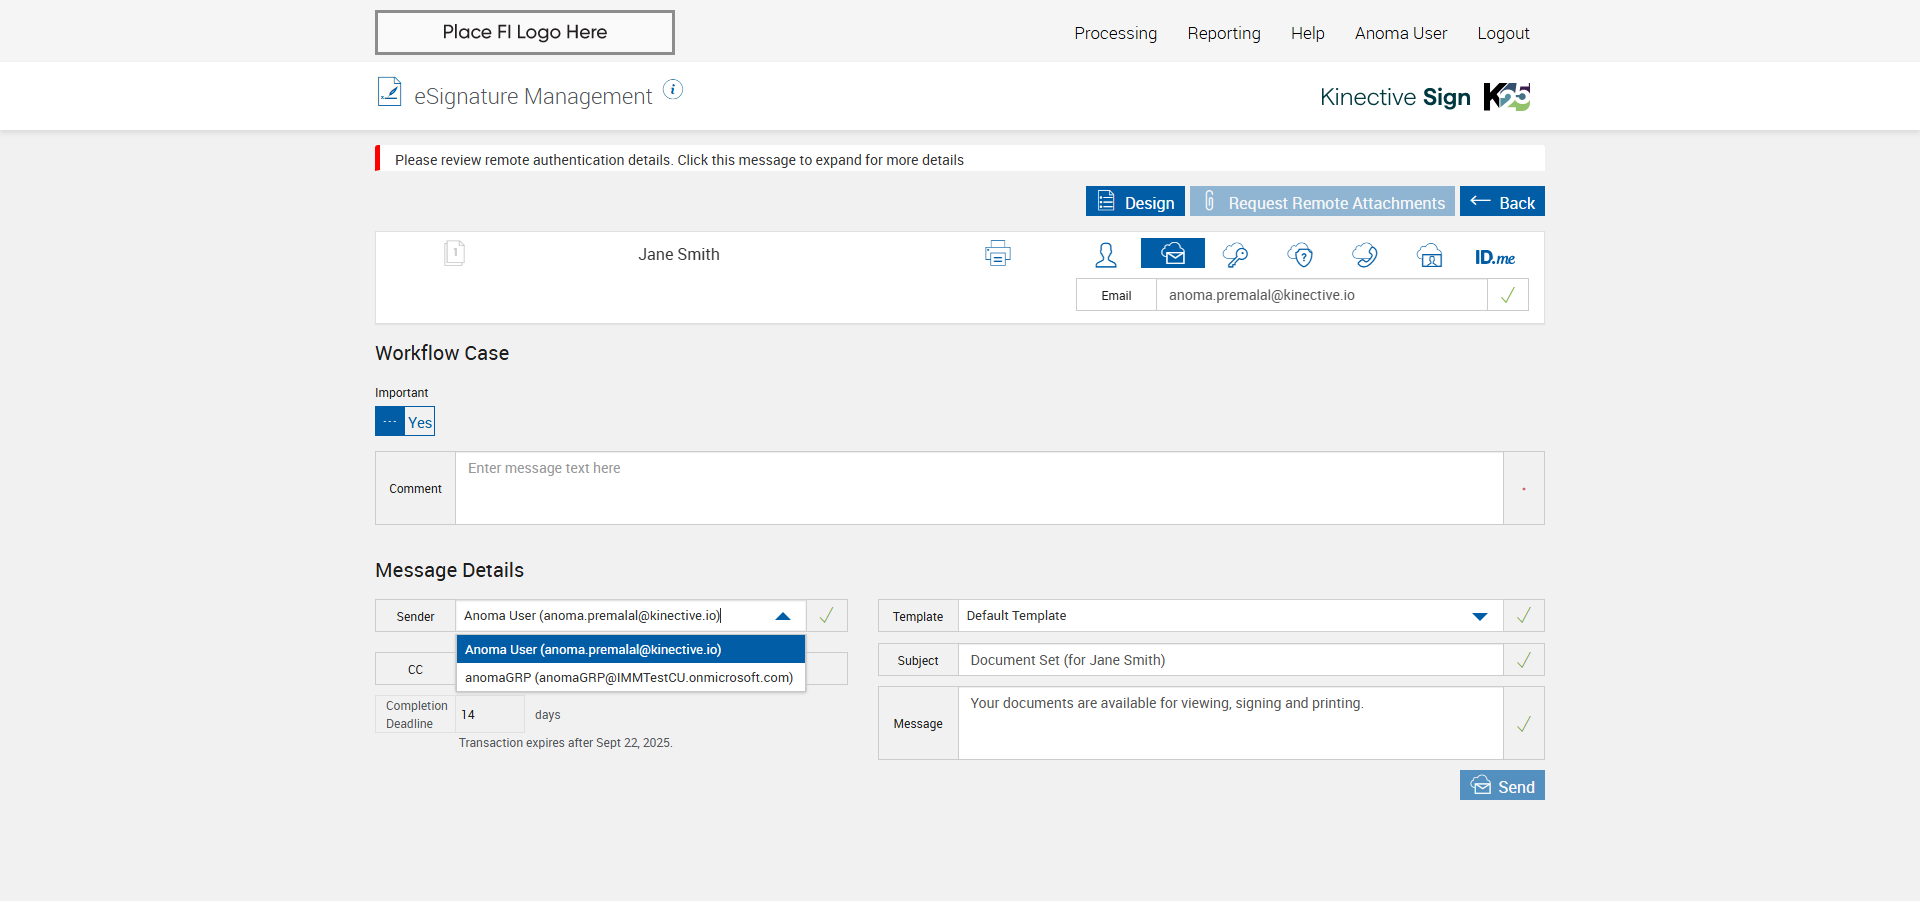1920x901 pixels.
Task: Expand the remote authentication review message
Action: 679,160
